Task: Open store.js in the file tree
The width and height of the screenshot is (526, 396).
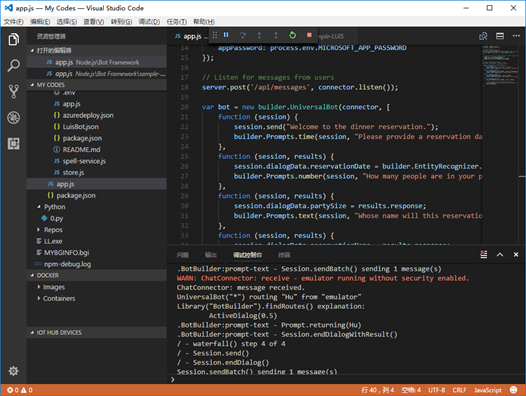Action: coord(97,172)
